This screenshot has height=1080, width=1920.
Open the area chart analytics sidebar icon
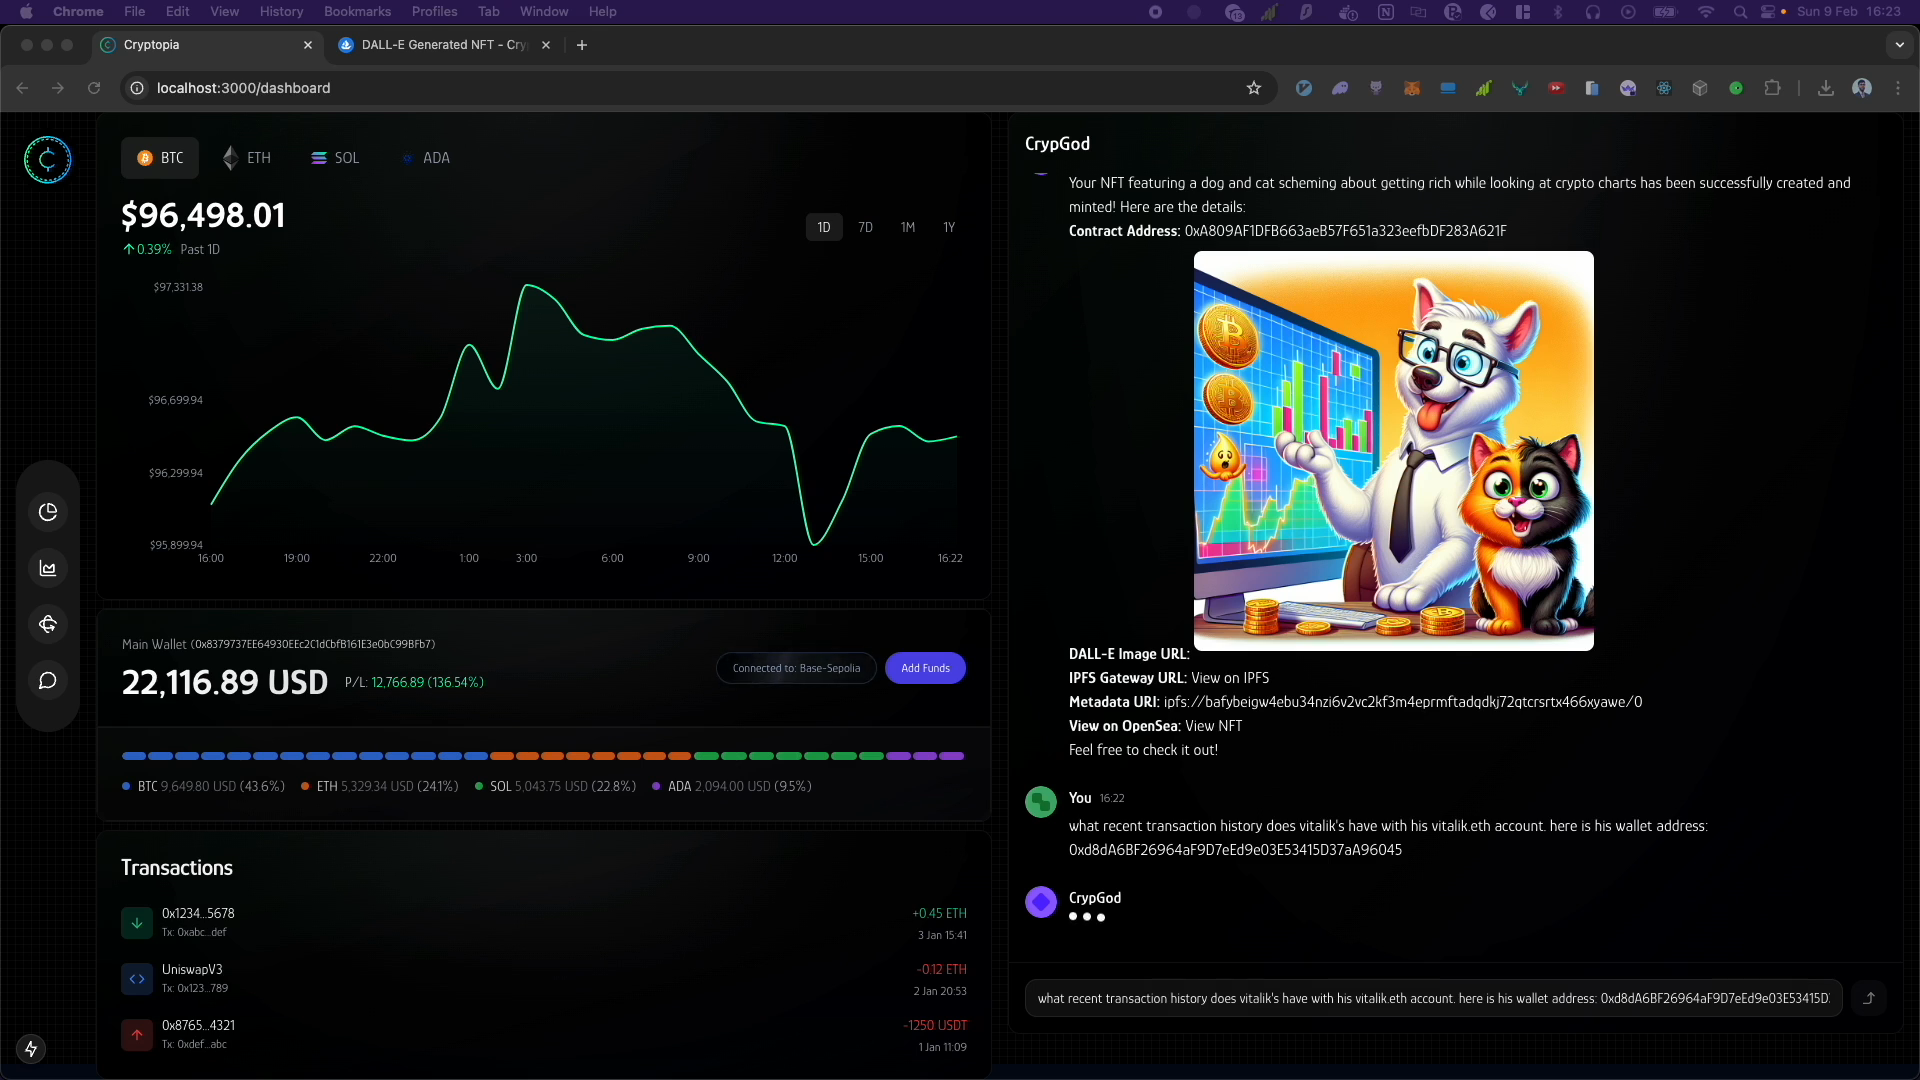48,568
